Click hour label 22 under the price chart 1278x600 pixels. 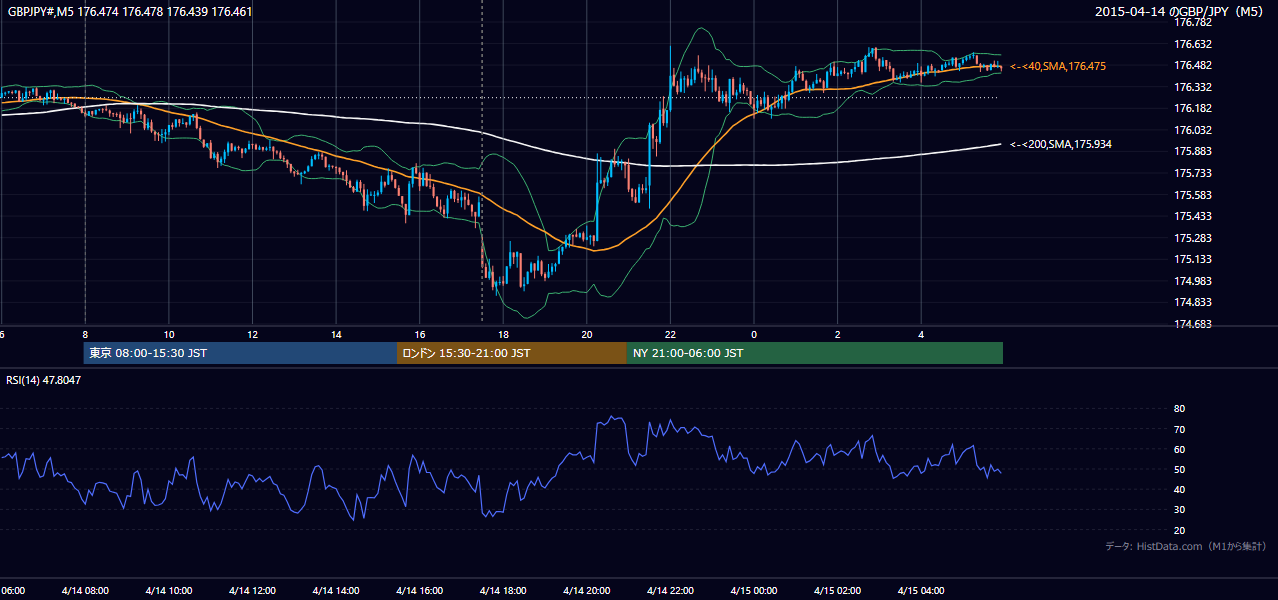[670, 334]
